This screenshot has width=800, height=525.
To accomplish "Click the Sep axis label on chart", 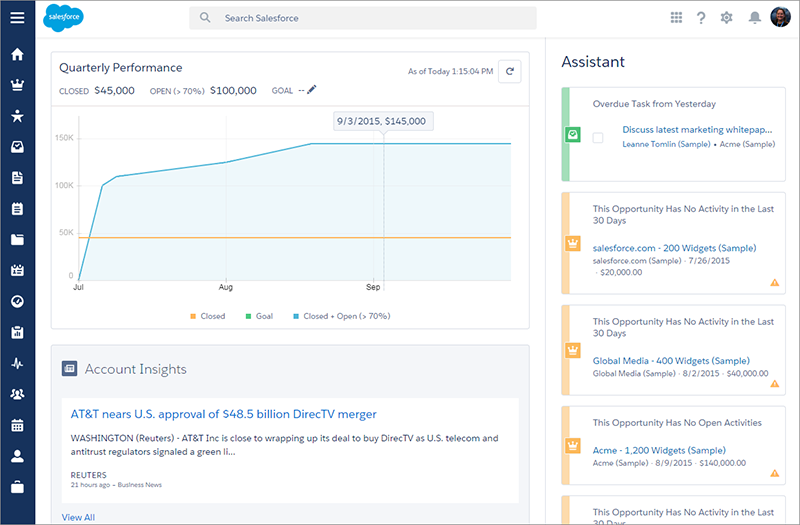I will click(373, 287).
